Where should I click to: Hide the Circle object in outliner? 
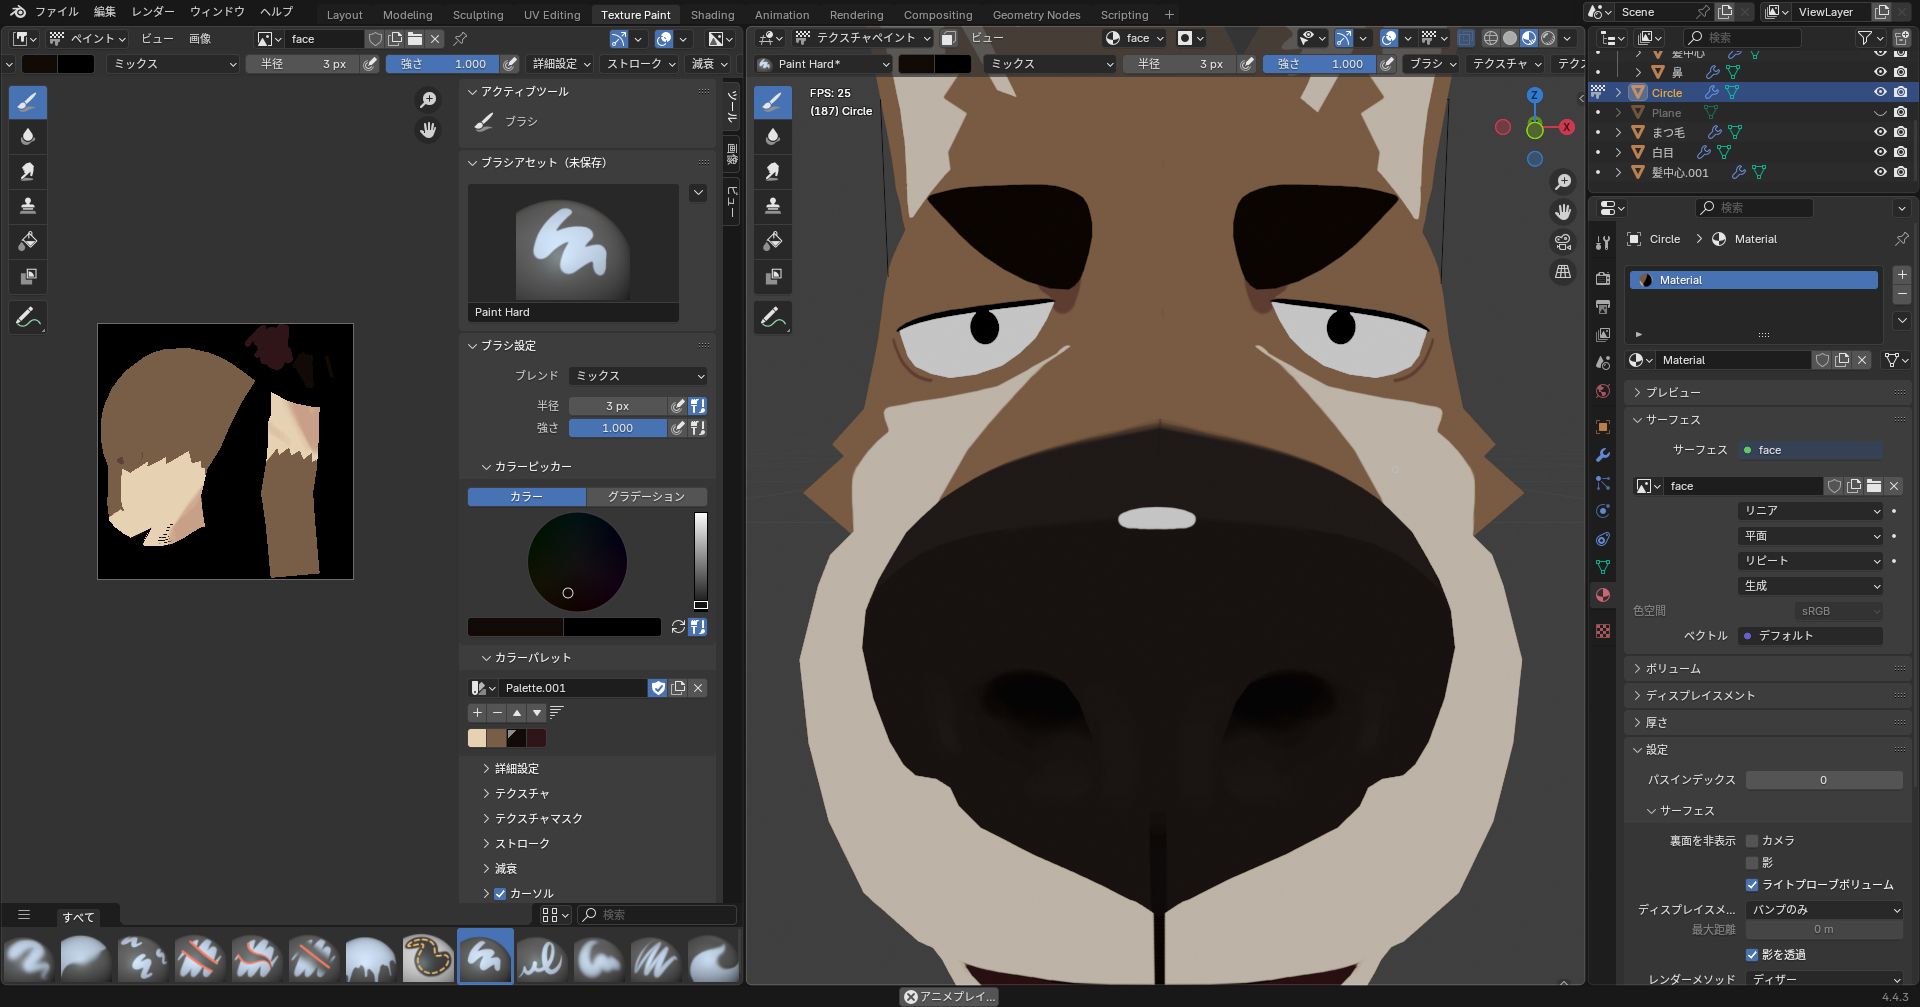(1880, 92)
